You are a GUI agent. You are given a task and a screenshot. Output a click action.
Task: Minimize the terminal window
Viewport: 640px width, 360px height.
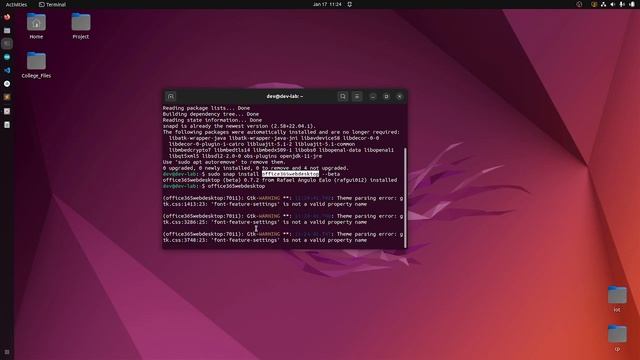click(373, 96)
